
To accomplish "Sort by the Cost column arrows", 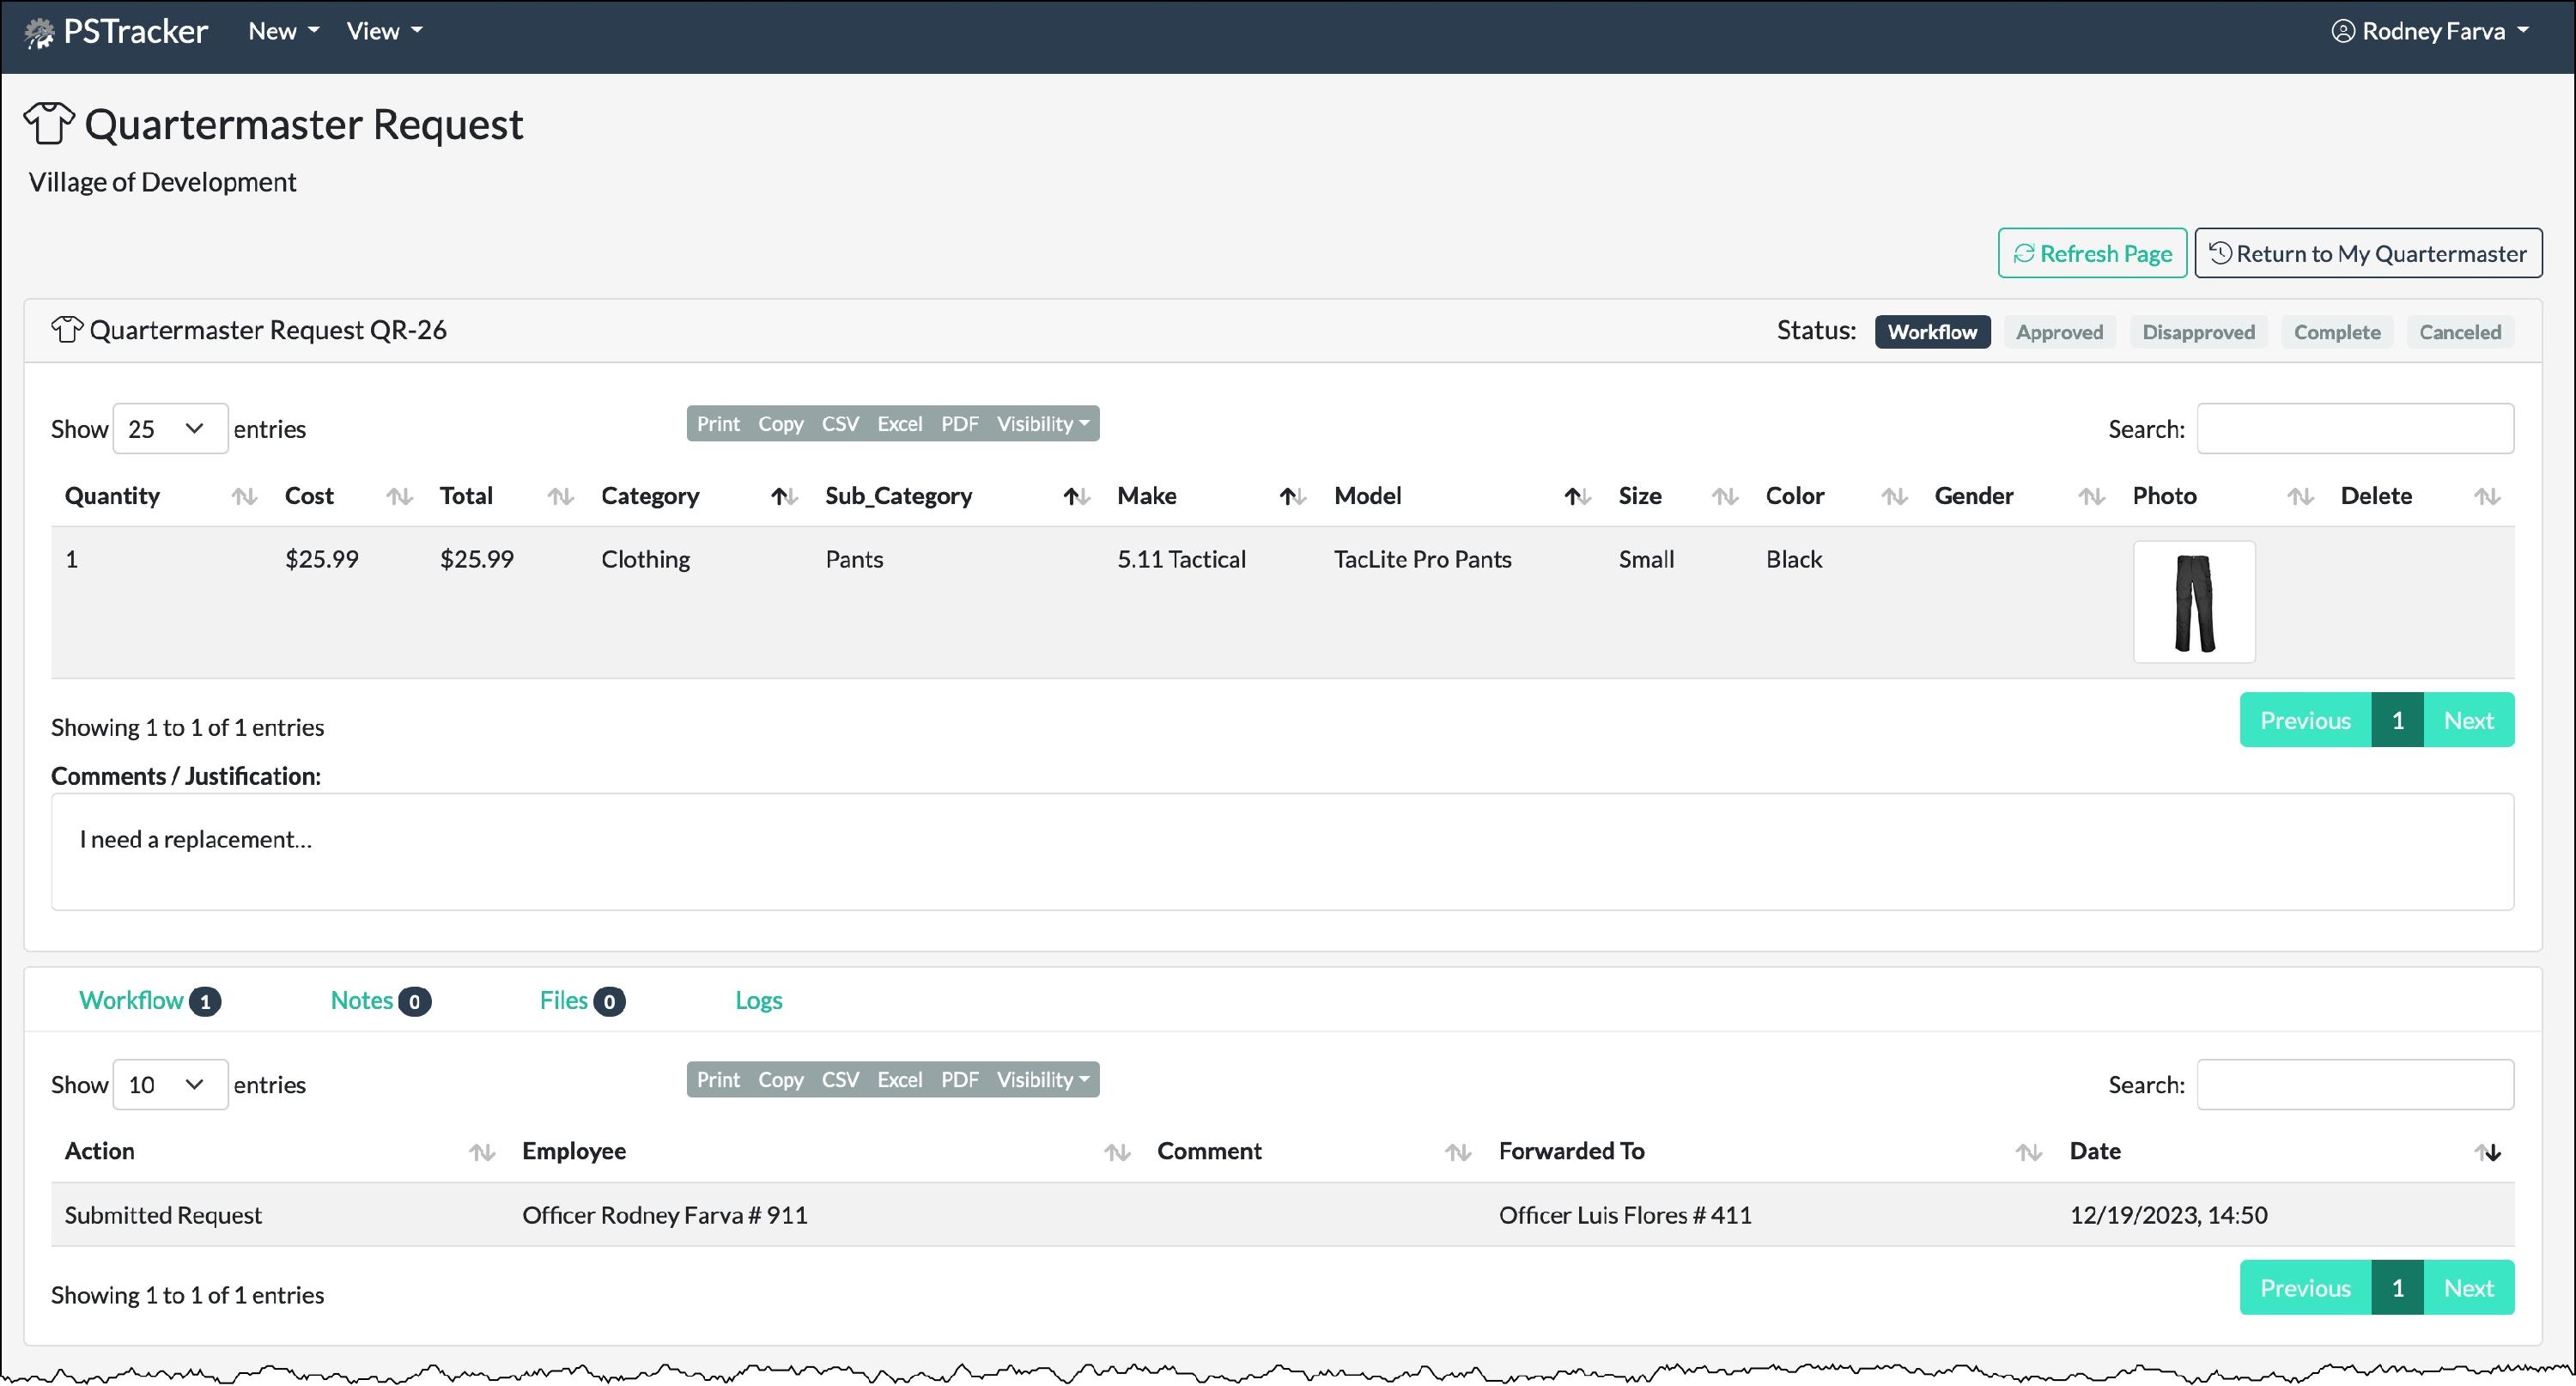I will [x=399, y=496].
